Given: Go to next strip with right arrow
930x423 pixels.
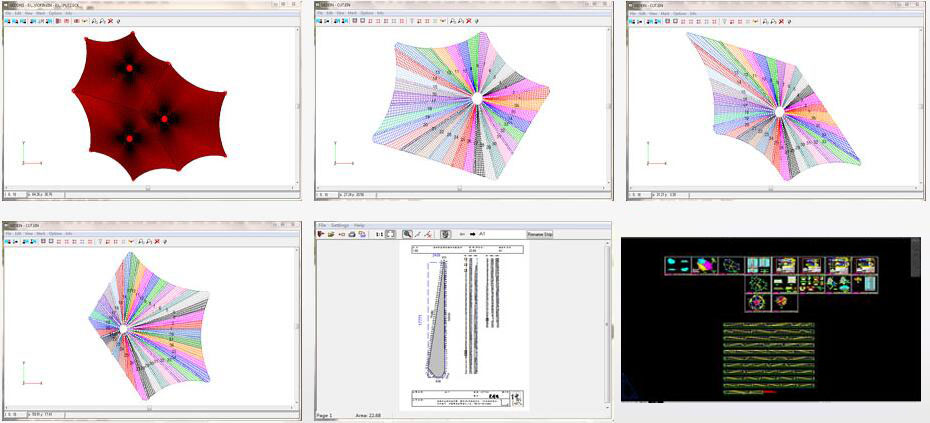Looking at the screenshot, I should [472, 234].
